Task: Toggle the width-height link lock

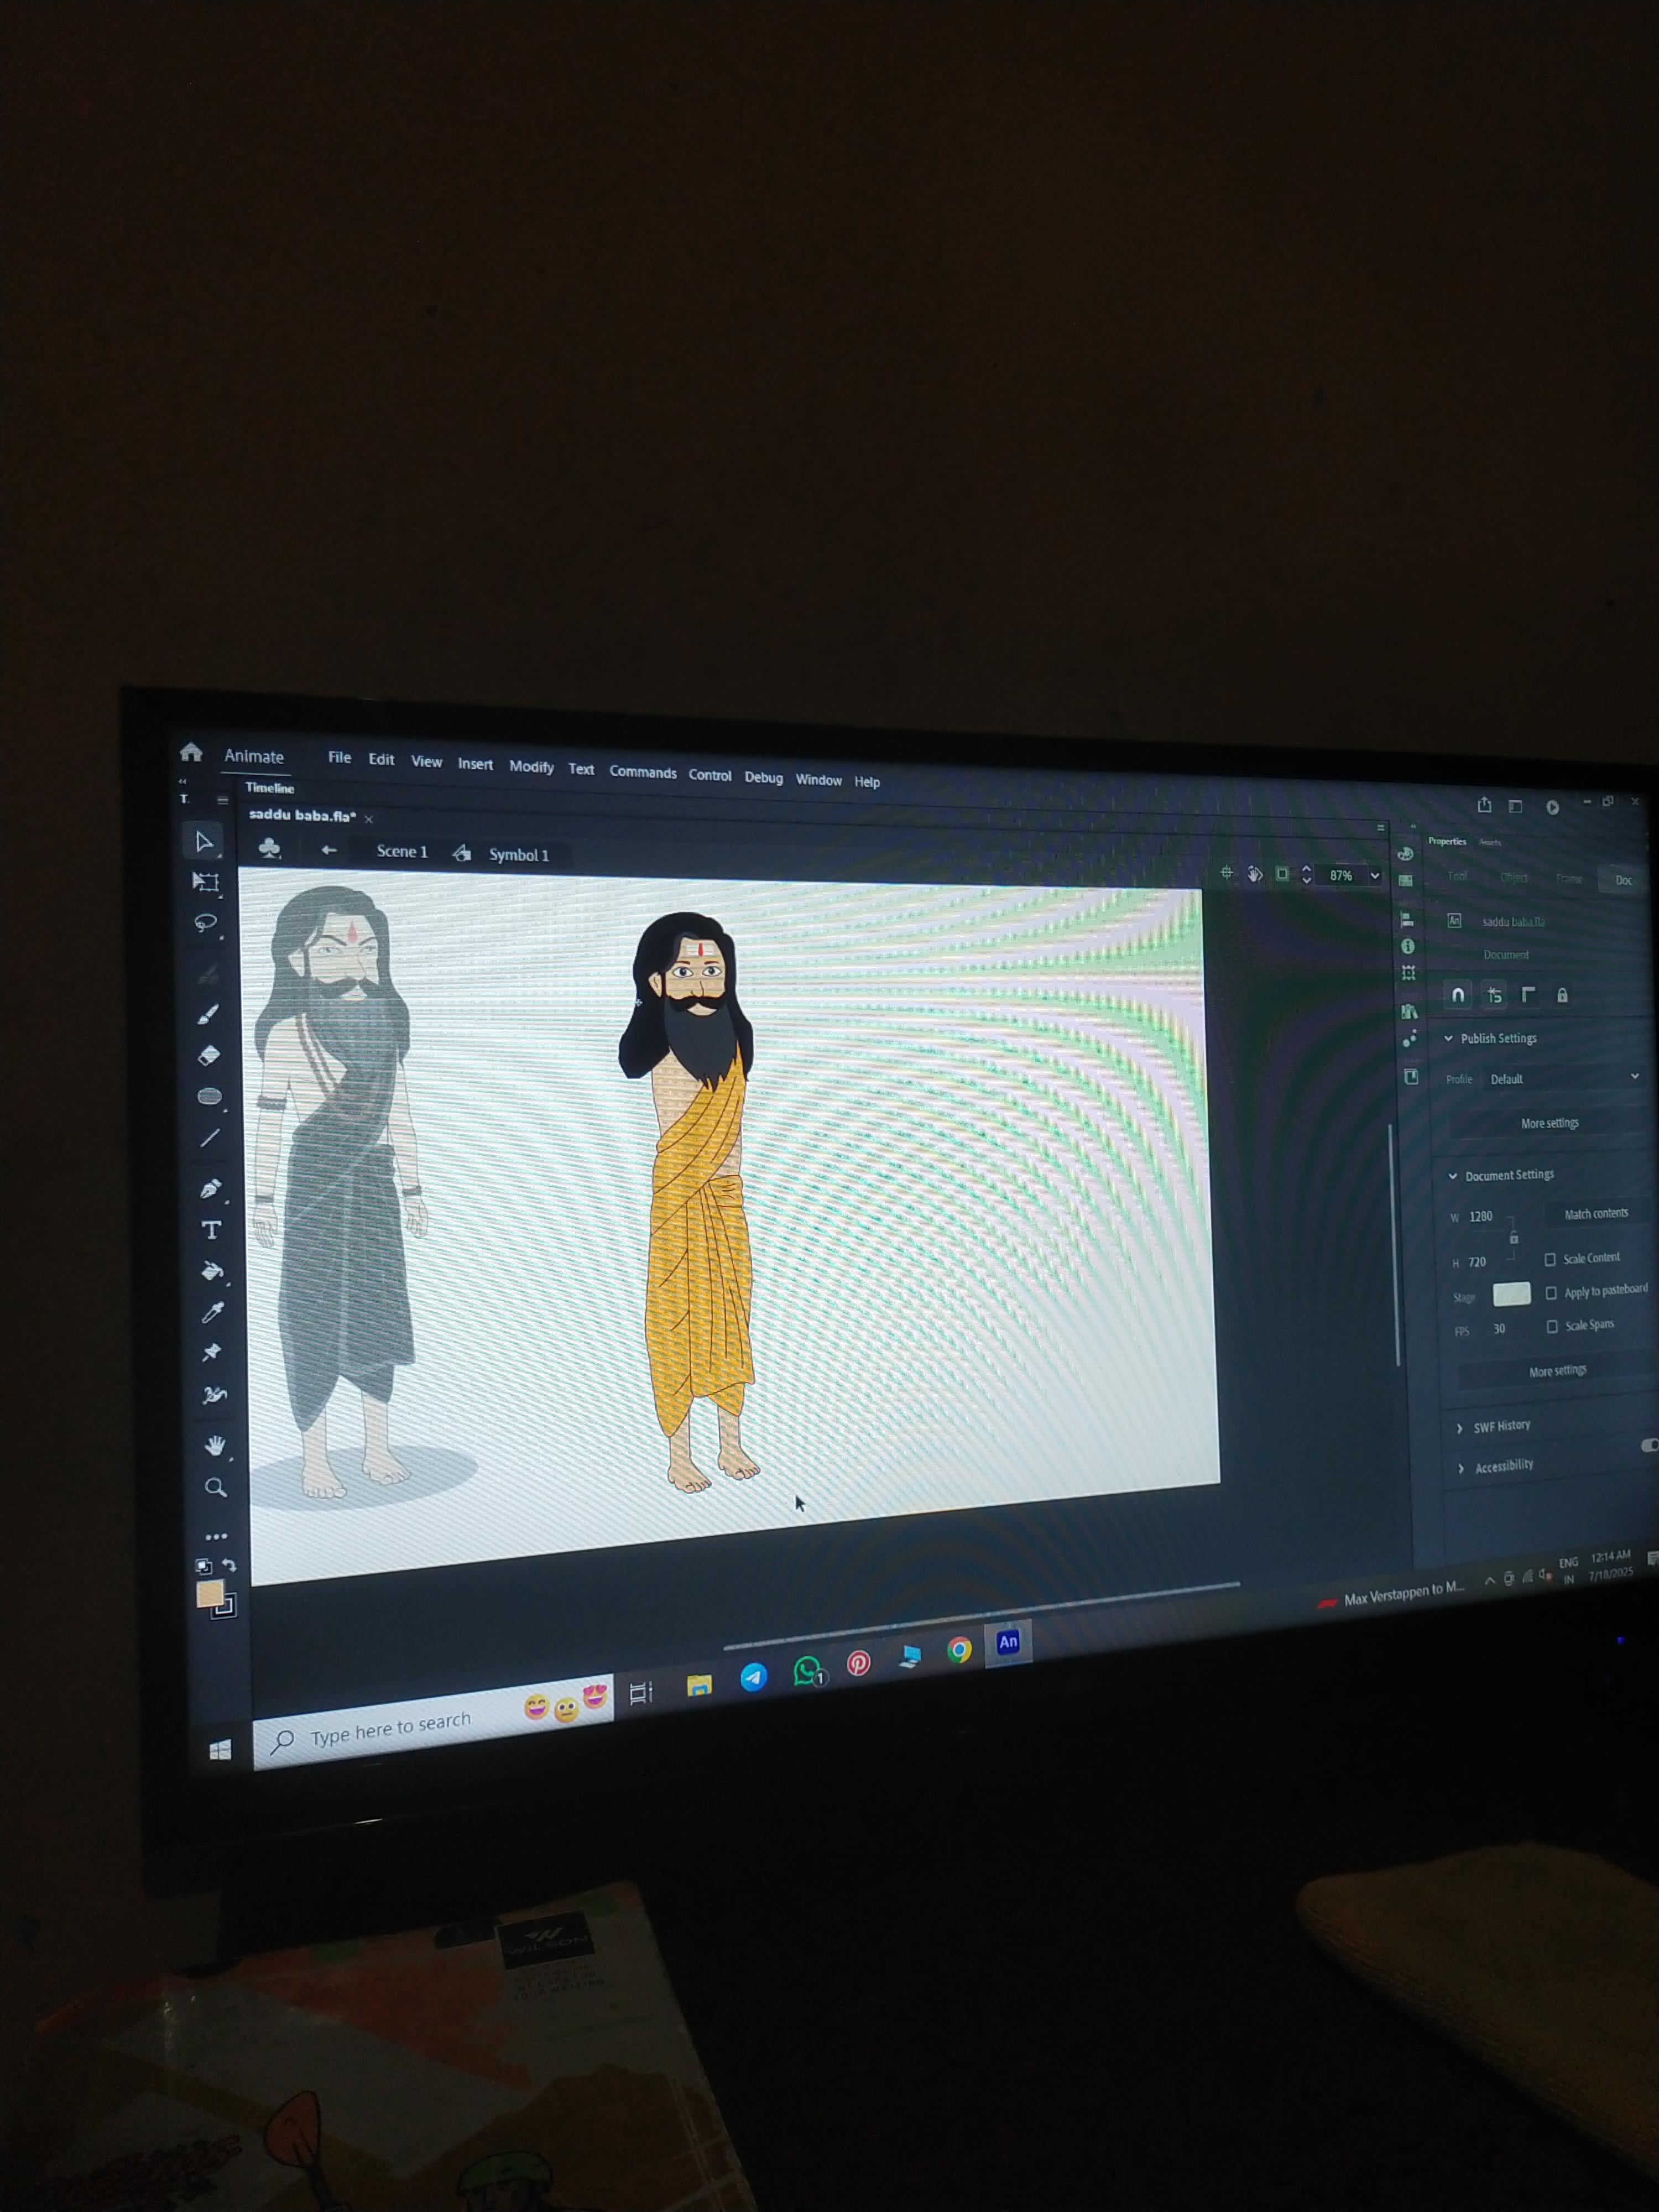Action: [1514, 1239]
